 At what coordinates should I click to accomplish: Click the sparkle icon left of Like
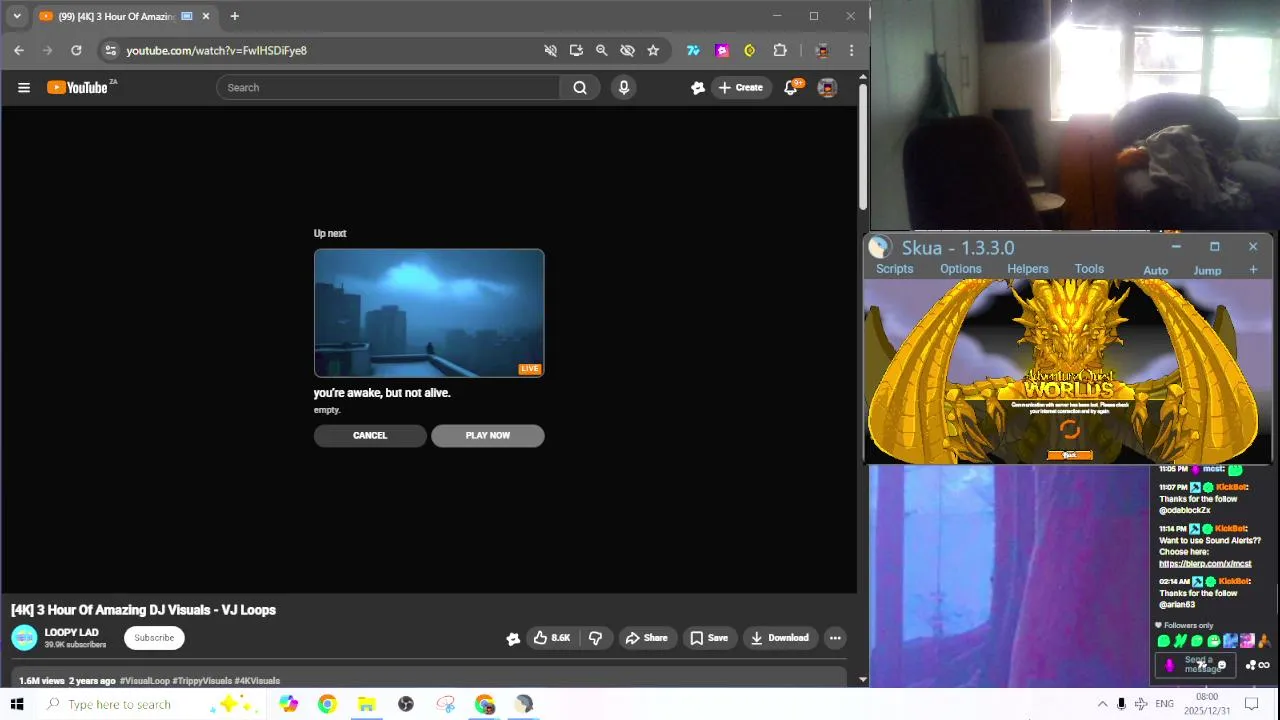[513, 638]
